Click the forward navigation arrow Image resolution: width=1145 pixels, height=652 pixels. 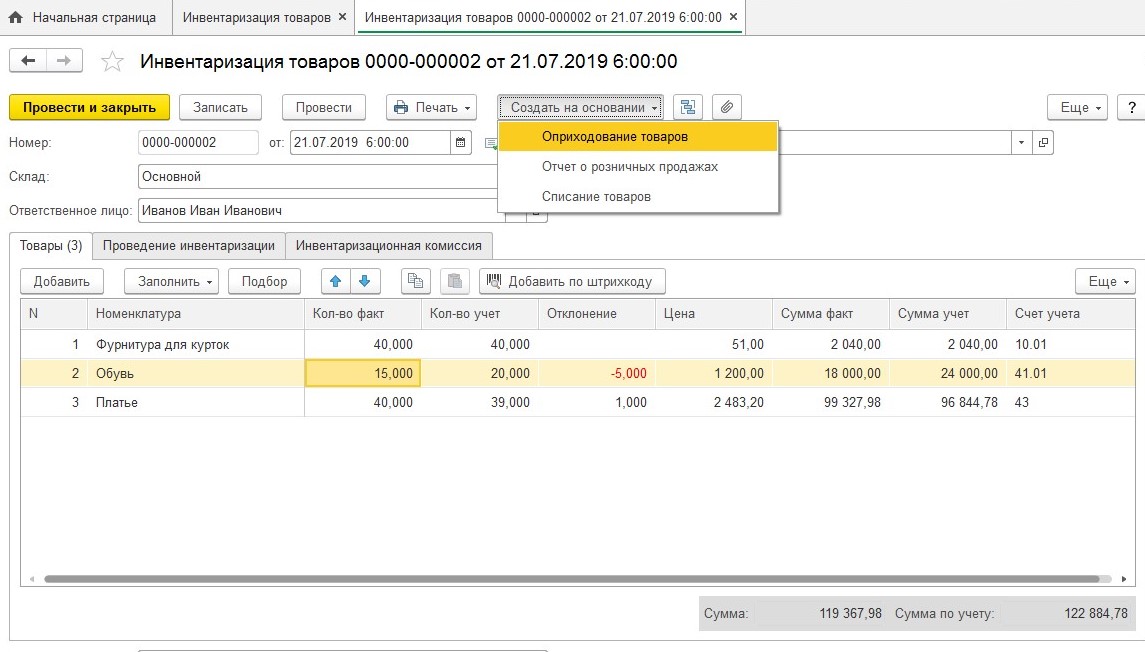click(x=63, y=61)
